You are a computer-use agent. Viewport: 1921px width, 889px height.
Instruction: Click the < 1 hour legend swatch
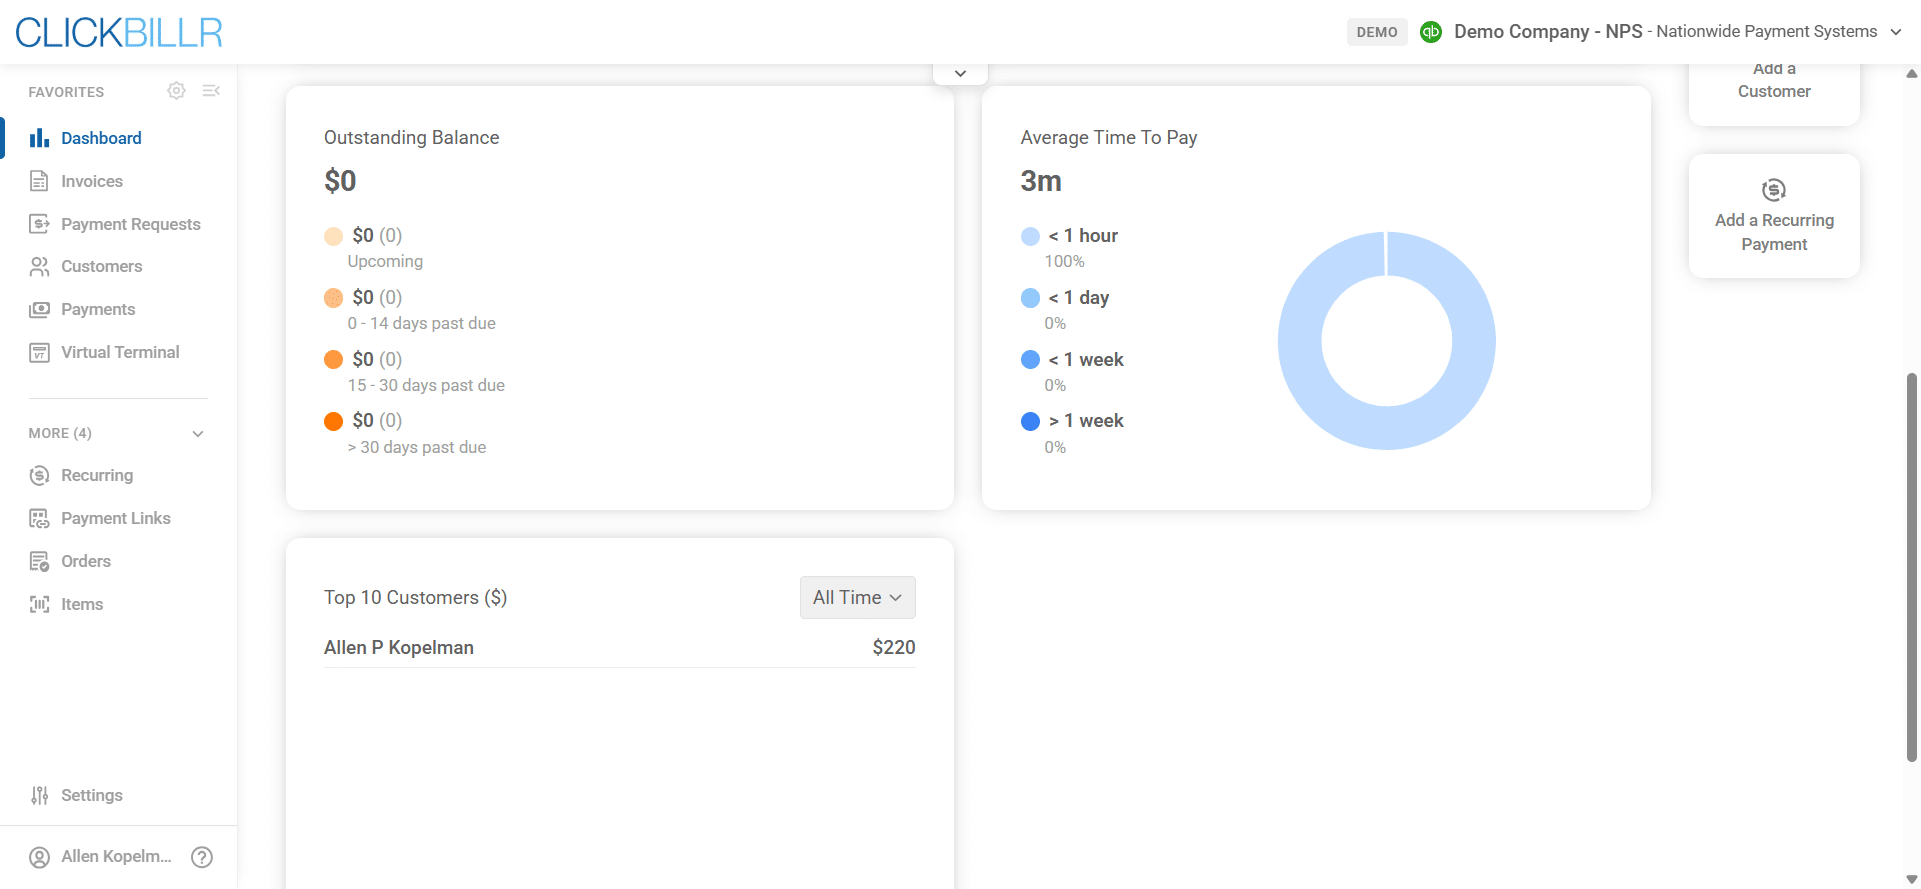pyautogui.click(x=1031, y=237)
